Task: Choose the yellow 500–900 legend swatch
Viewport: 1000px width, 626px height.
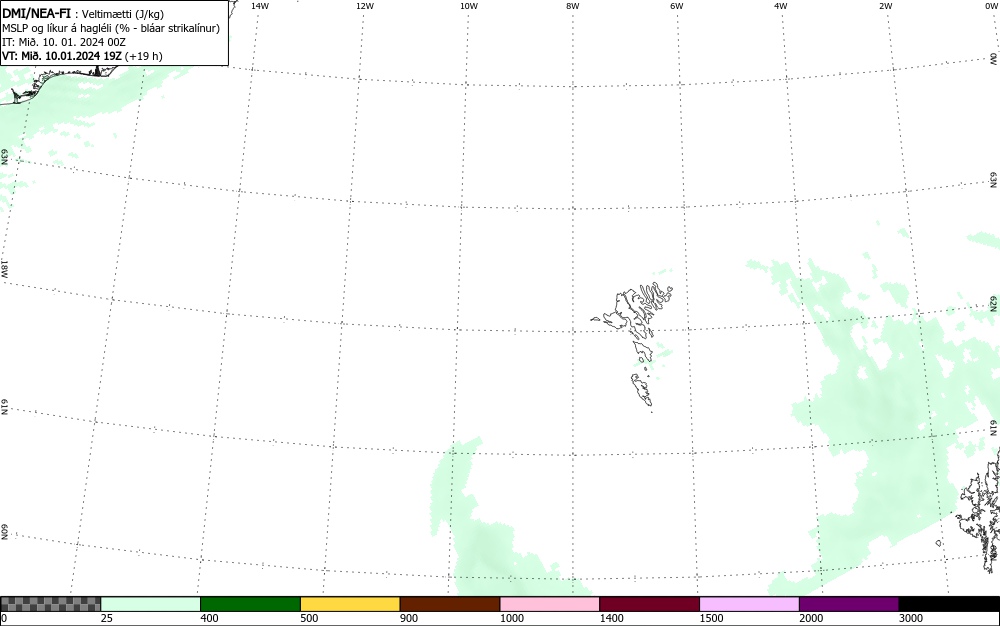Action: tap(350, 604)
